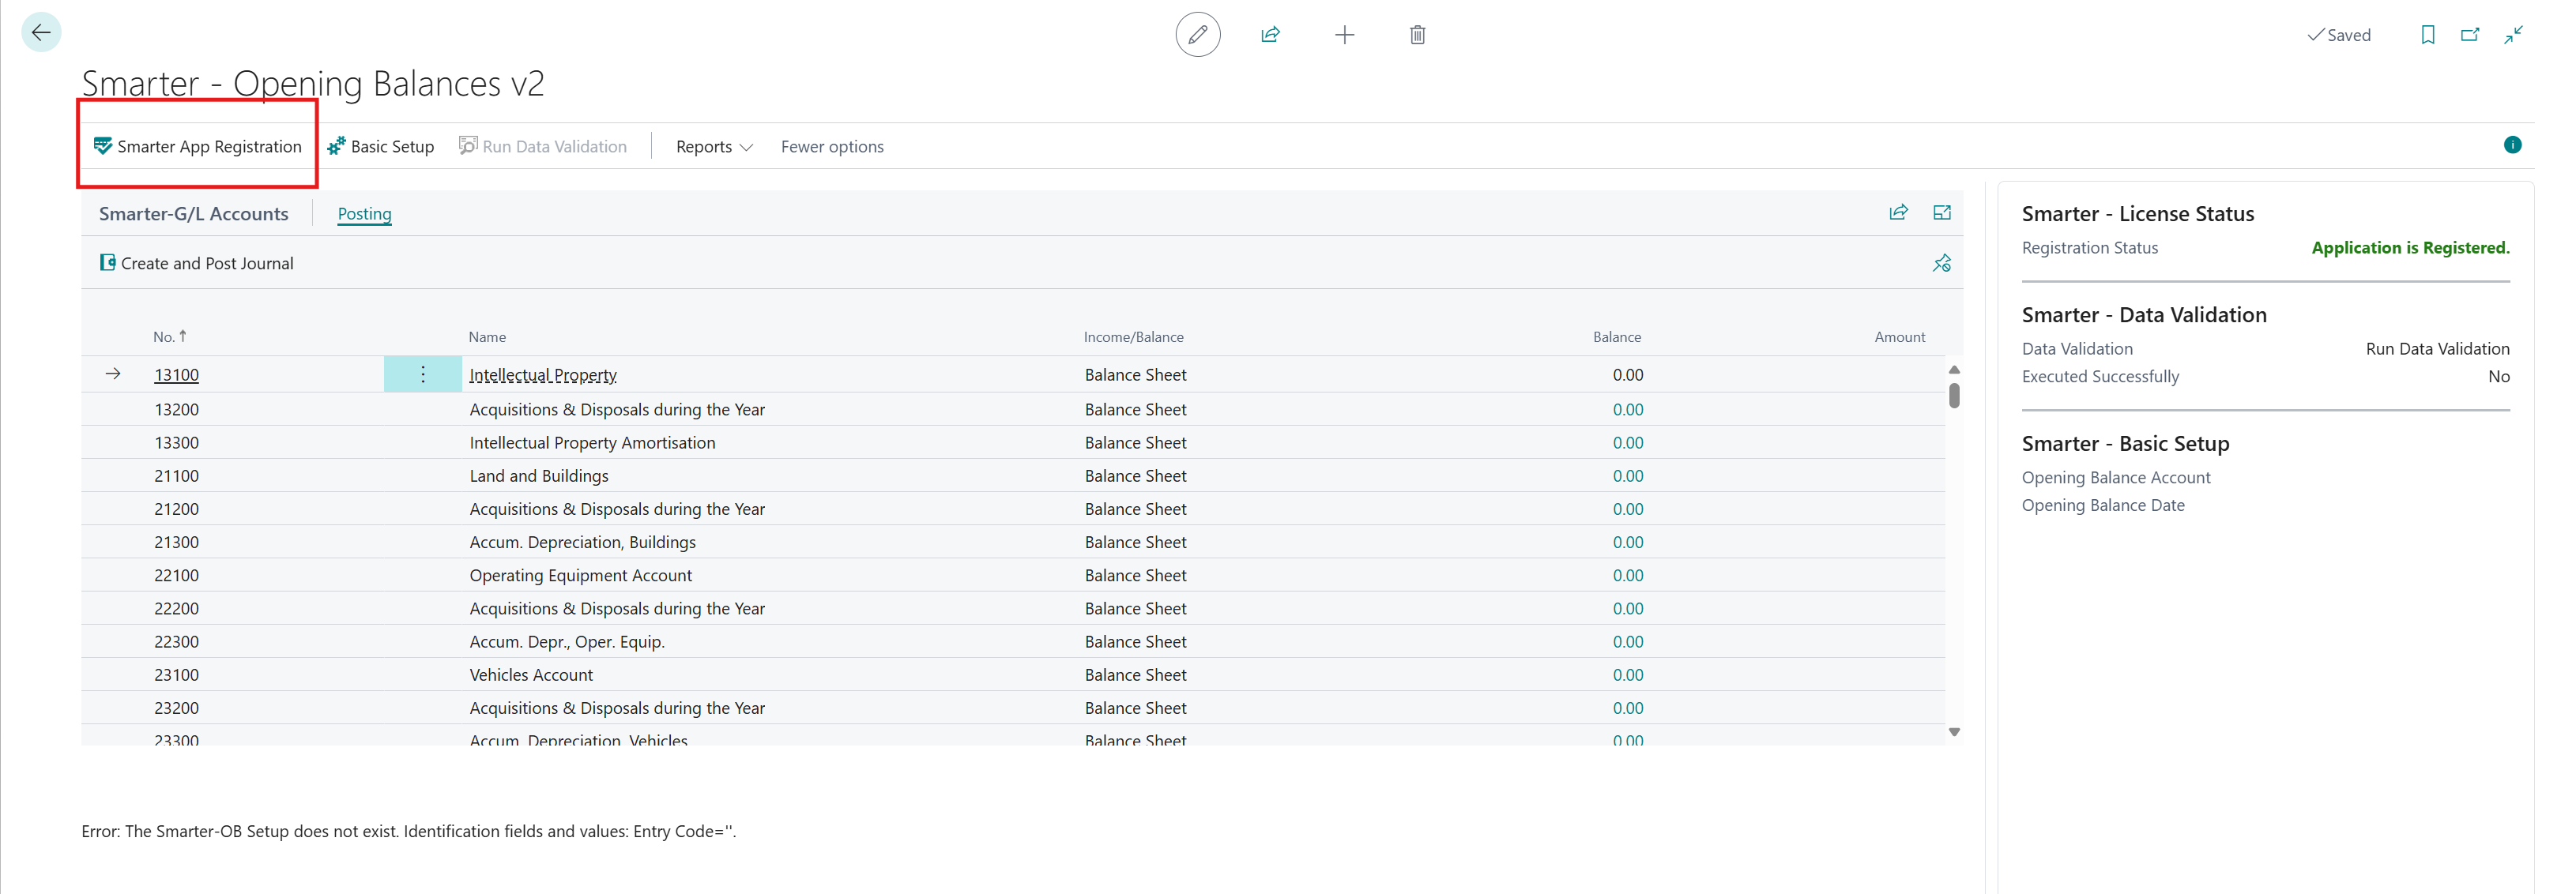Click the Opening Balance Date field
The height and width of the screenshot is (894, 2576).
click(x=2265, y=506)
